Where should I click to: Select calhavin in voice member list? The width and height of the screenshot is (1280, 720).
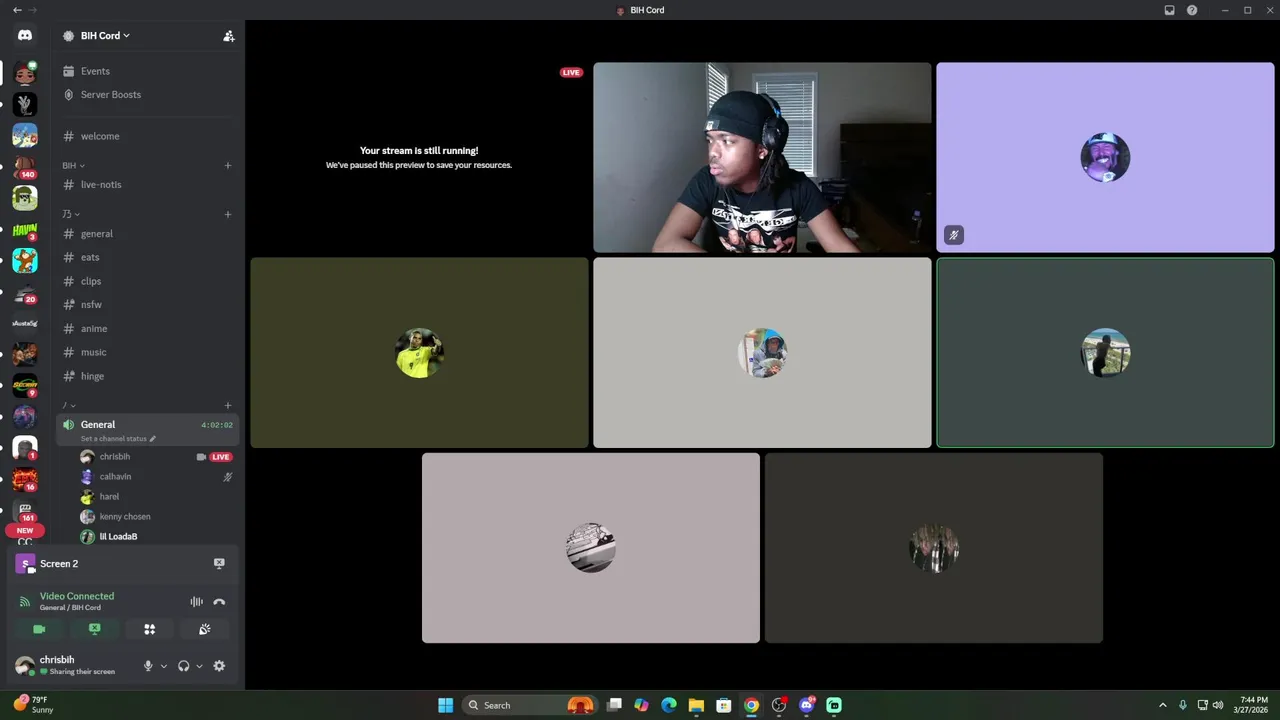coord(155,477)
